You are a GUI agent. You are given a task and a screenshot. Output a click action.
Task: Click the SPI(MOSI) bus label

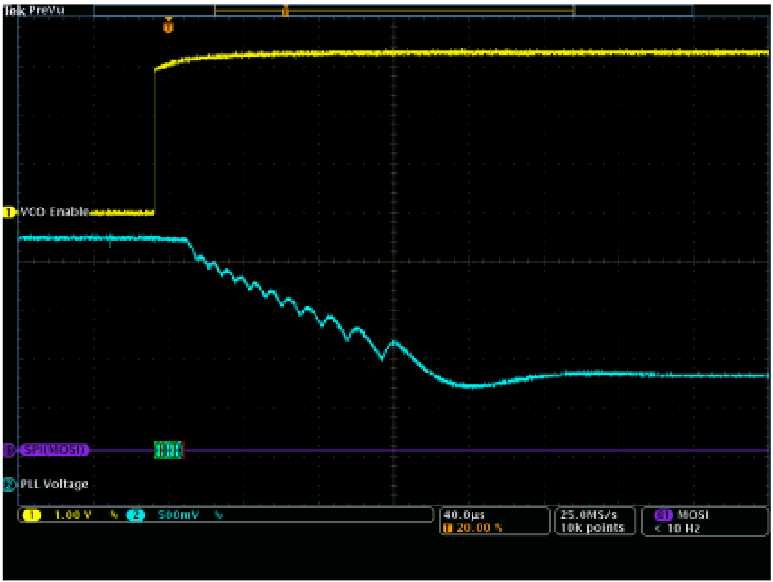click(54, 450)
